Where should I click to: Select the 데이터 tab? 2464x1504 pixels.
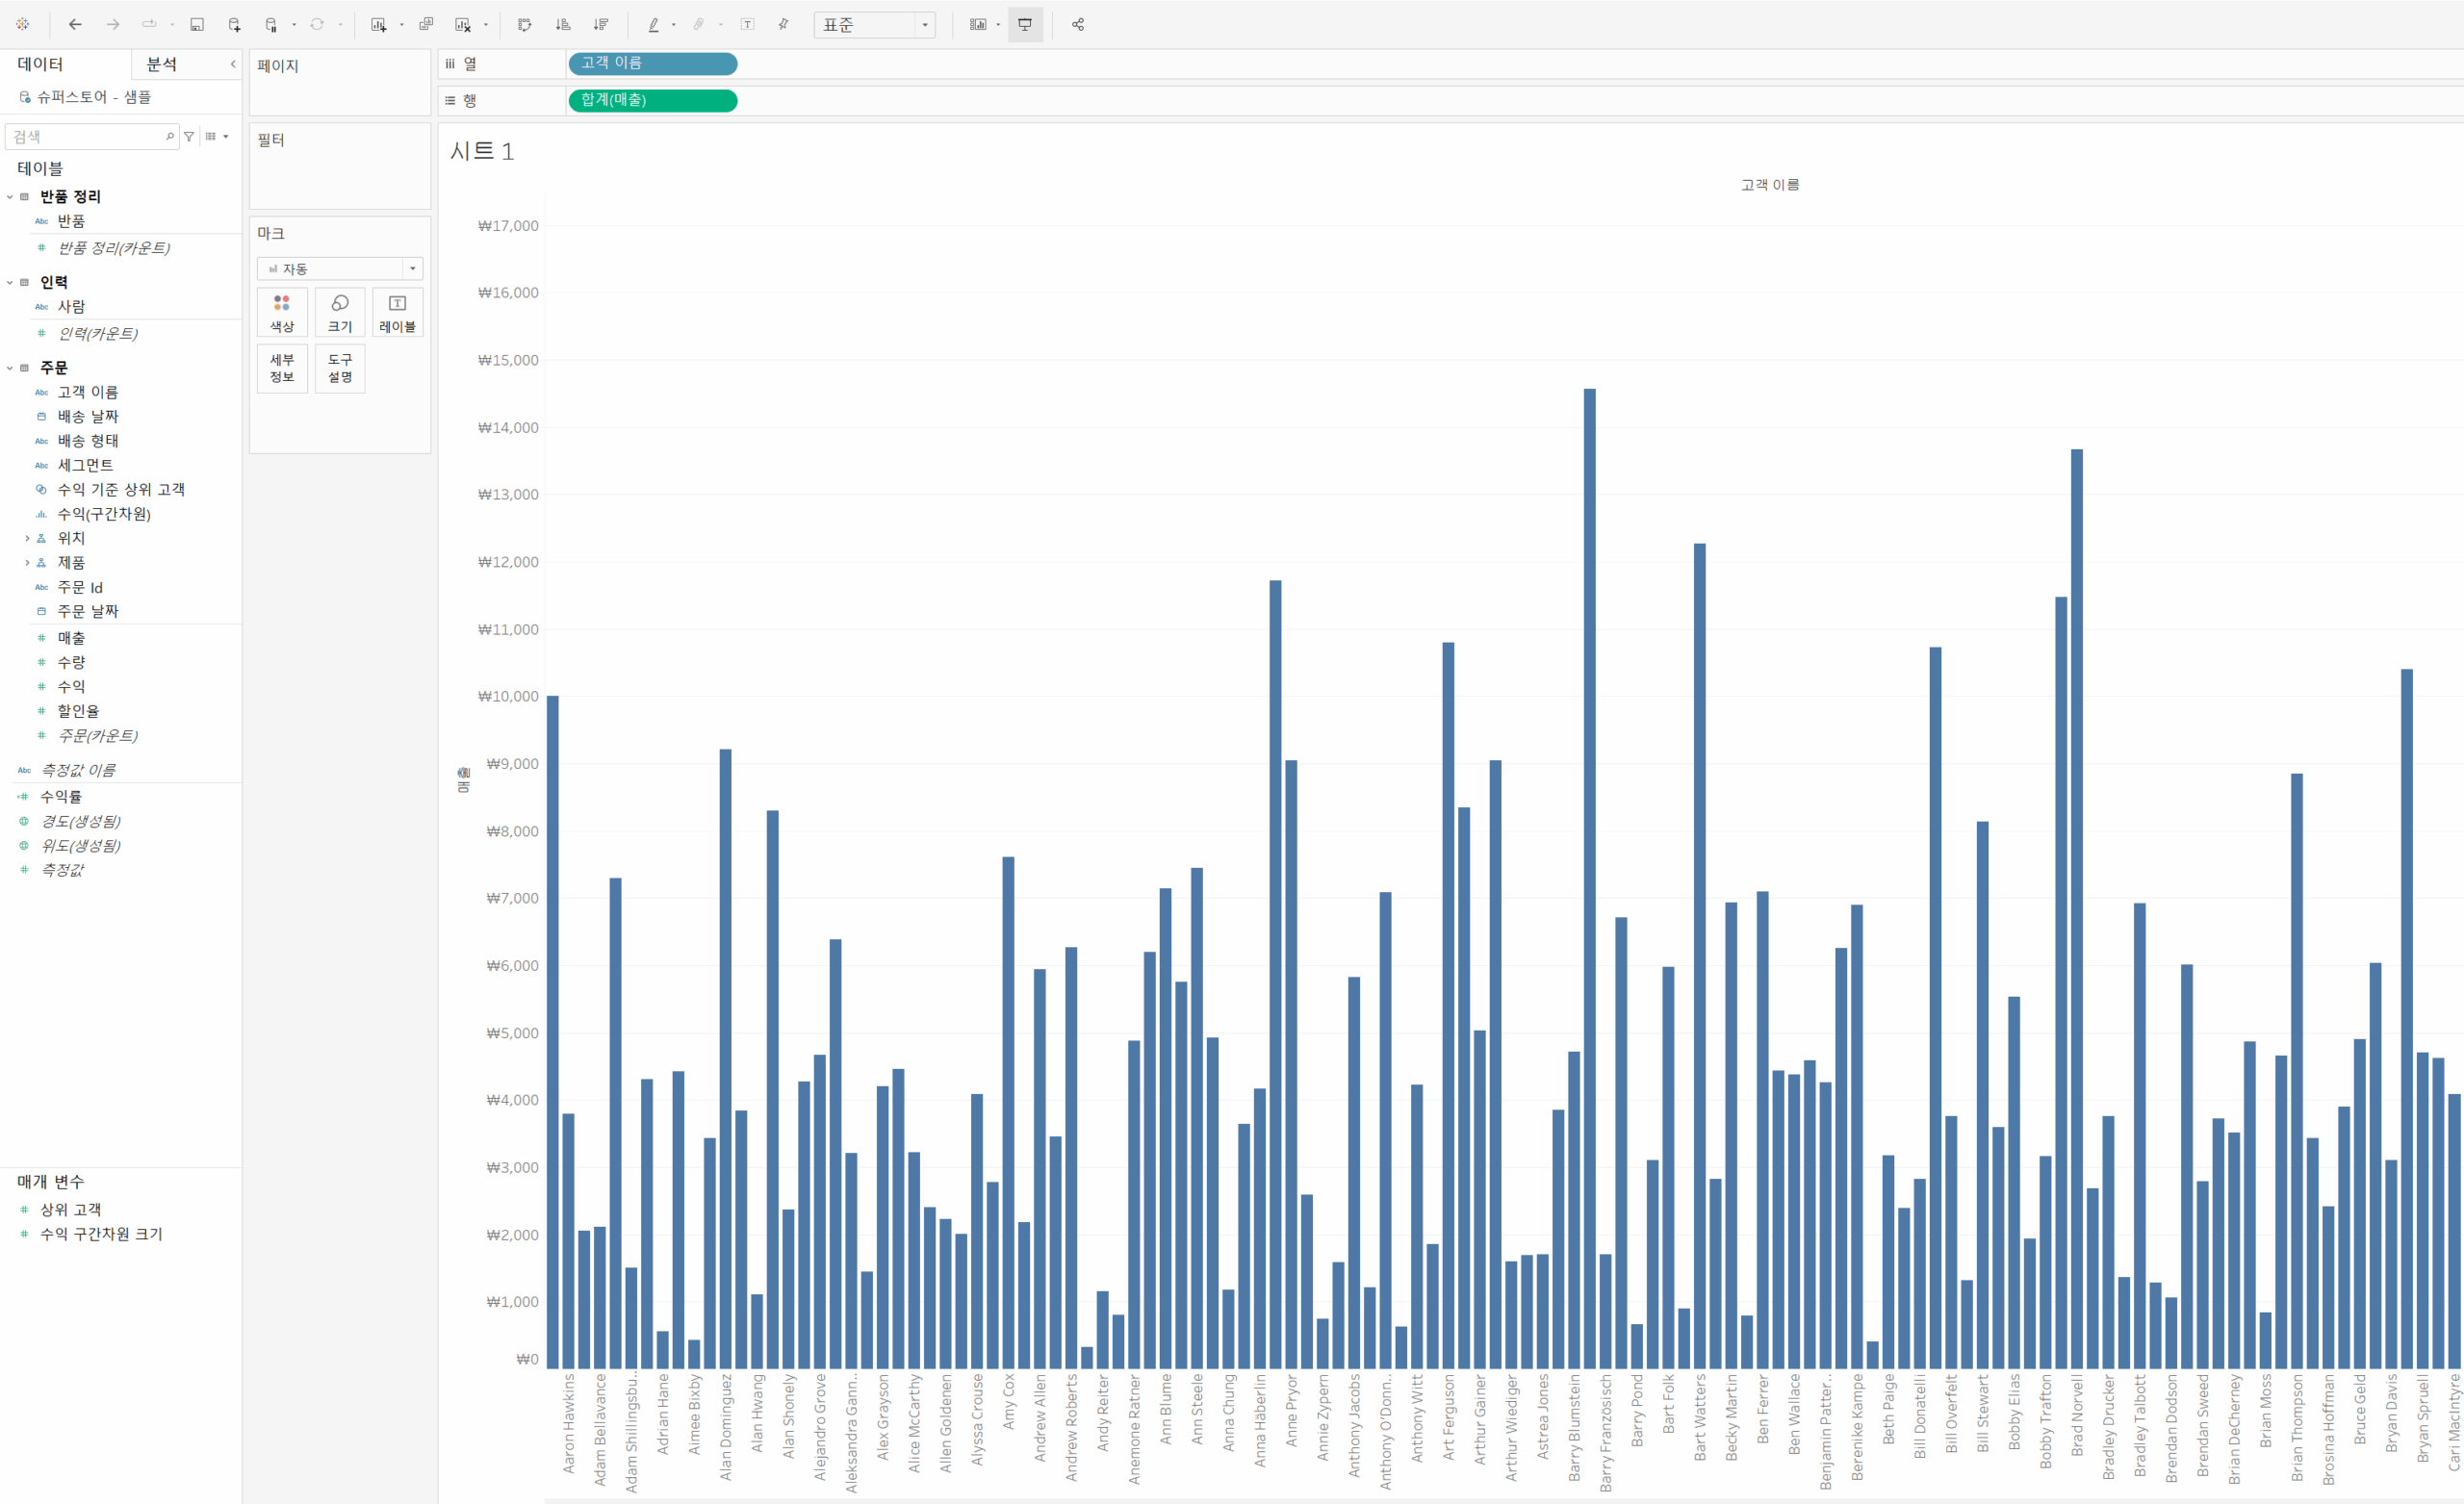tap(40, 64)
